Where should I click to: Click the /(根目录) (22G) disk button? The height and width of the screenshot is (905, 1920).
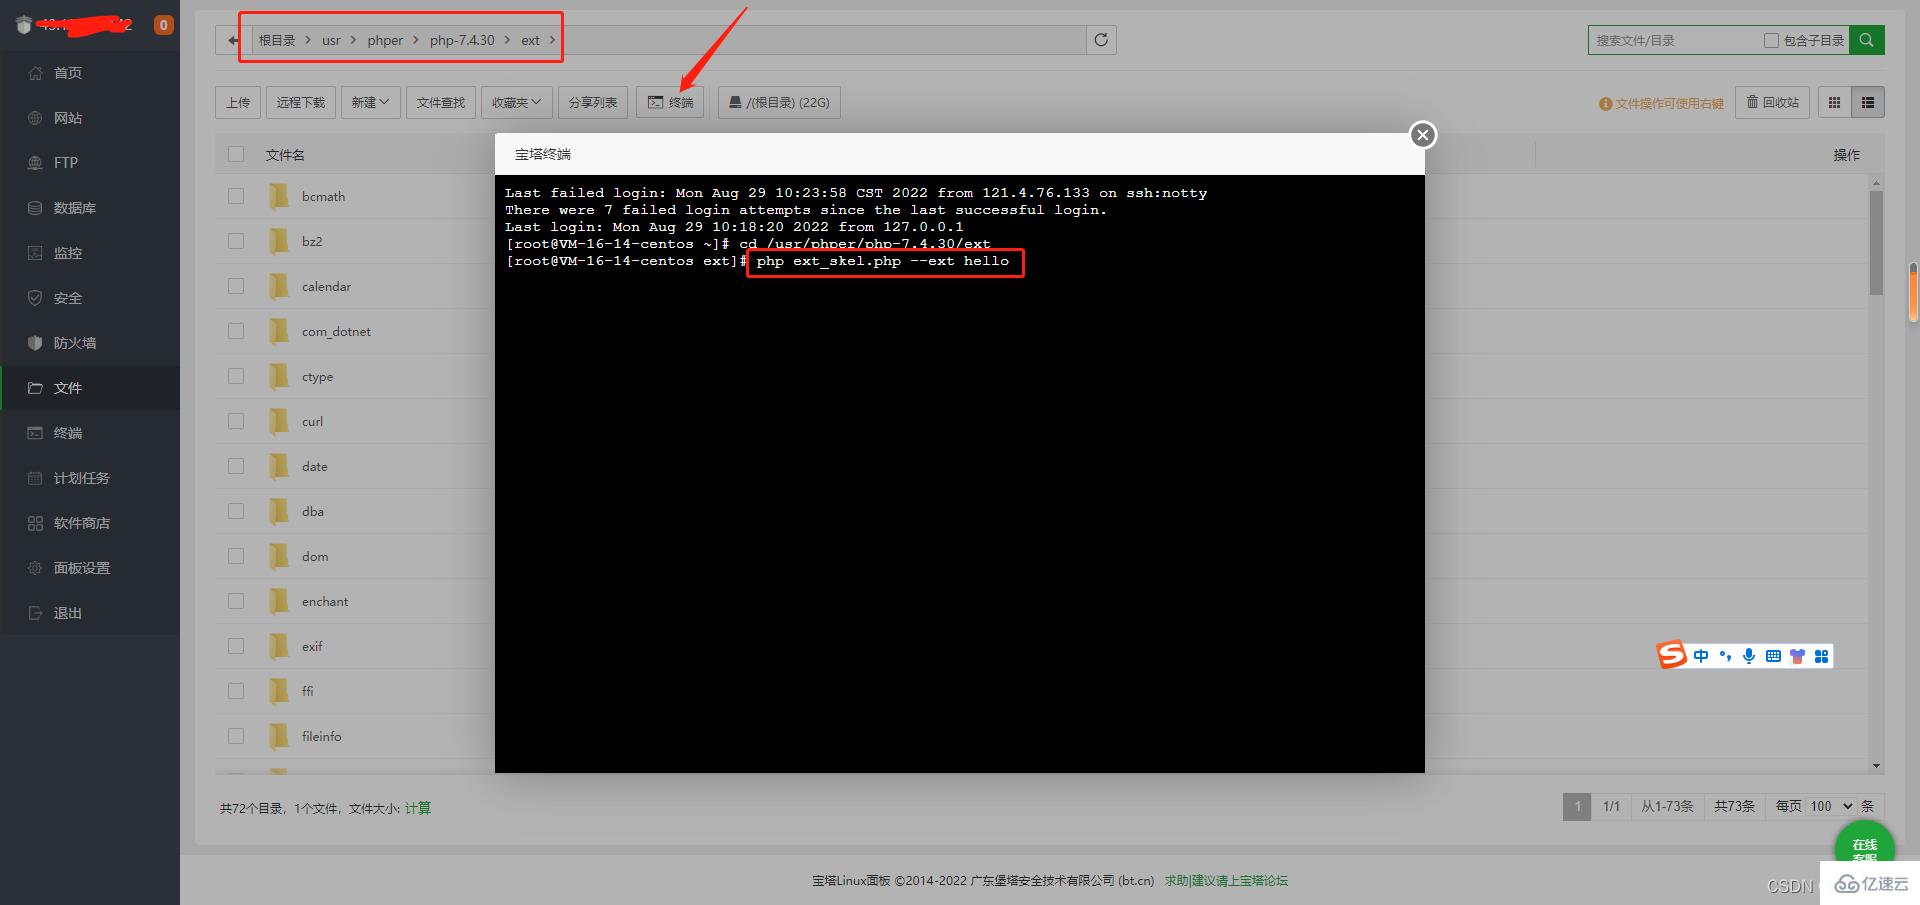779,102
